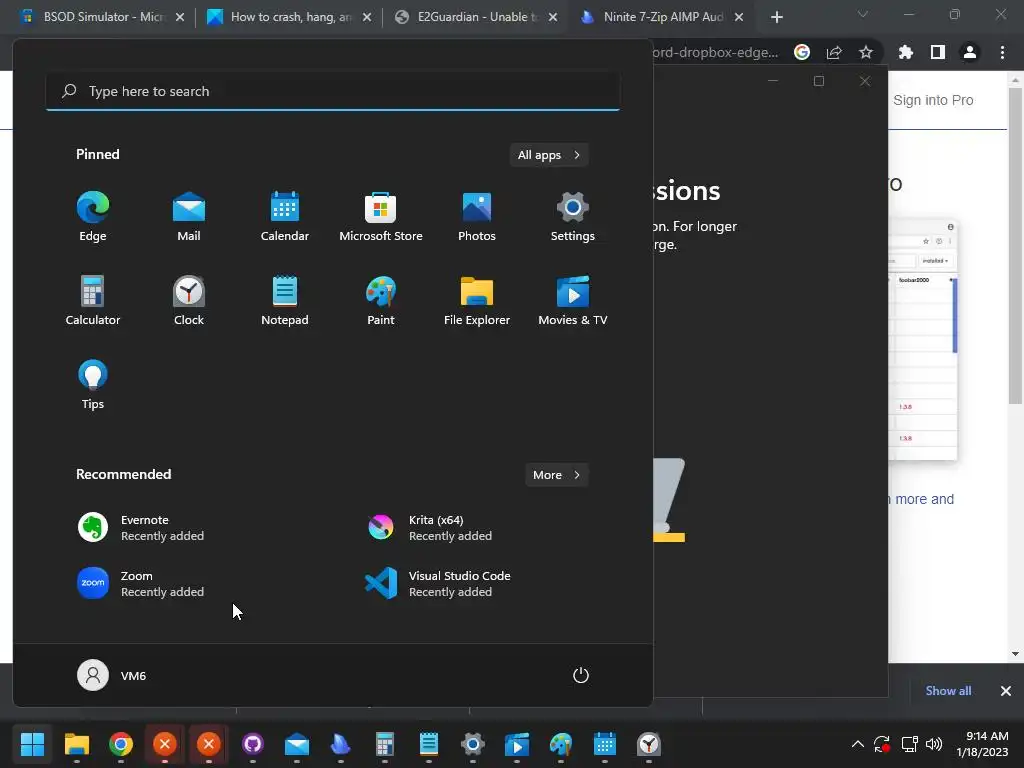Click Show all in downloads bar
The image size is (1024, 768).
(x=948, y=691)
